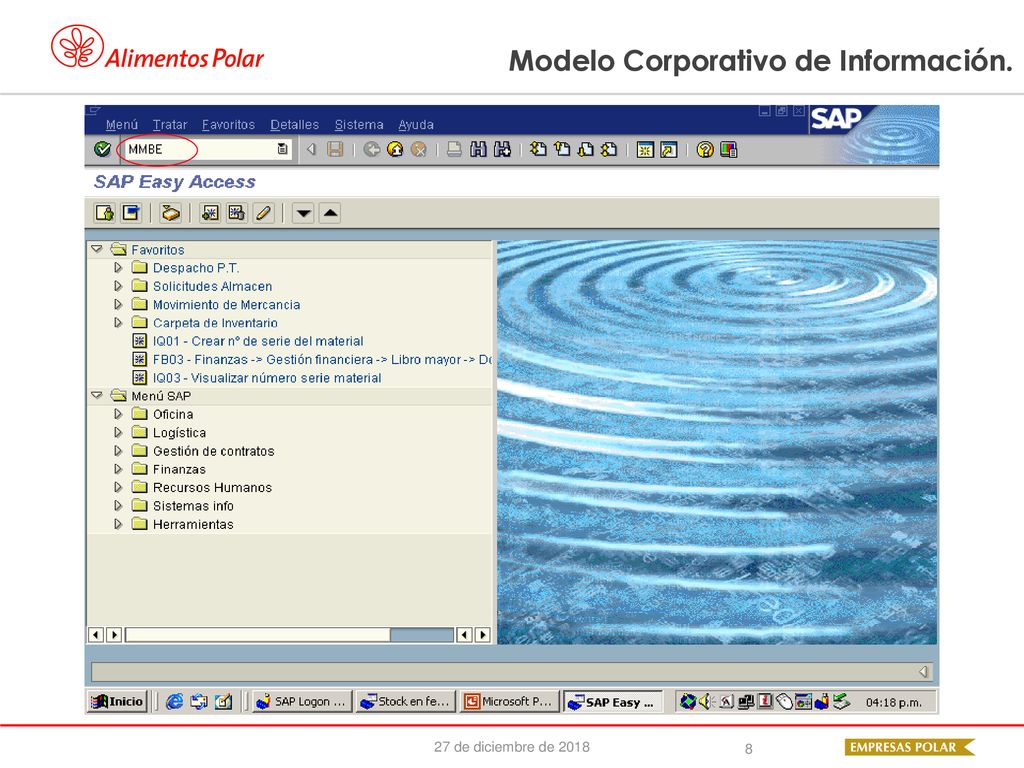This screenshot has width=1024, height=768.
Task: Expand the Finanzas folder
Action: pos(118,468)
